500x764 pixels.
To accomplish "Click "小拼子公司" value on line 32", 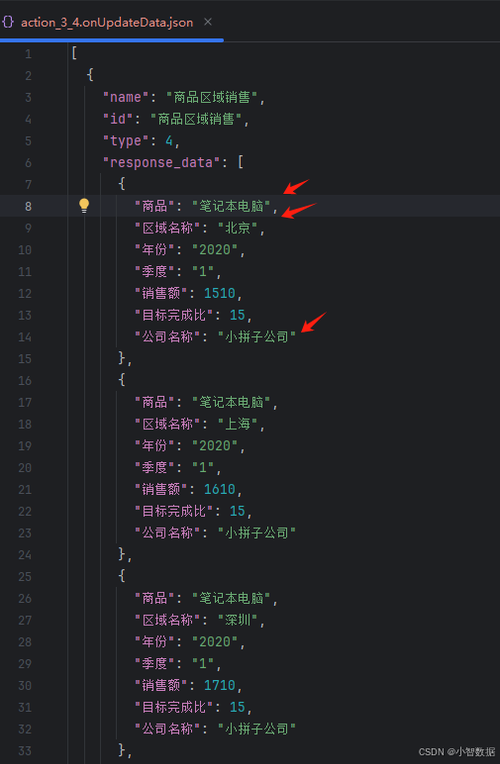I will pyautogui.click(x=257, y=728).
